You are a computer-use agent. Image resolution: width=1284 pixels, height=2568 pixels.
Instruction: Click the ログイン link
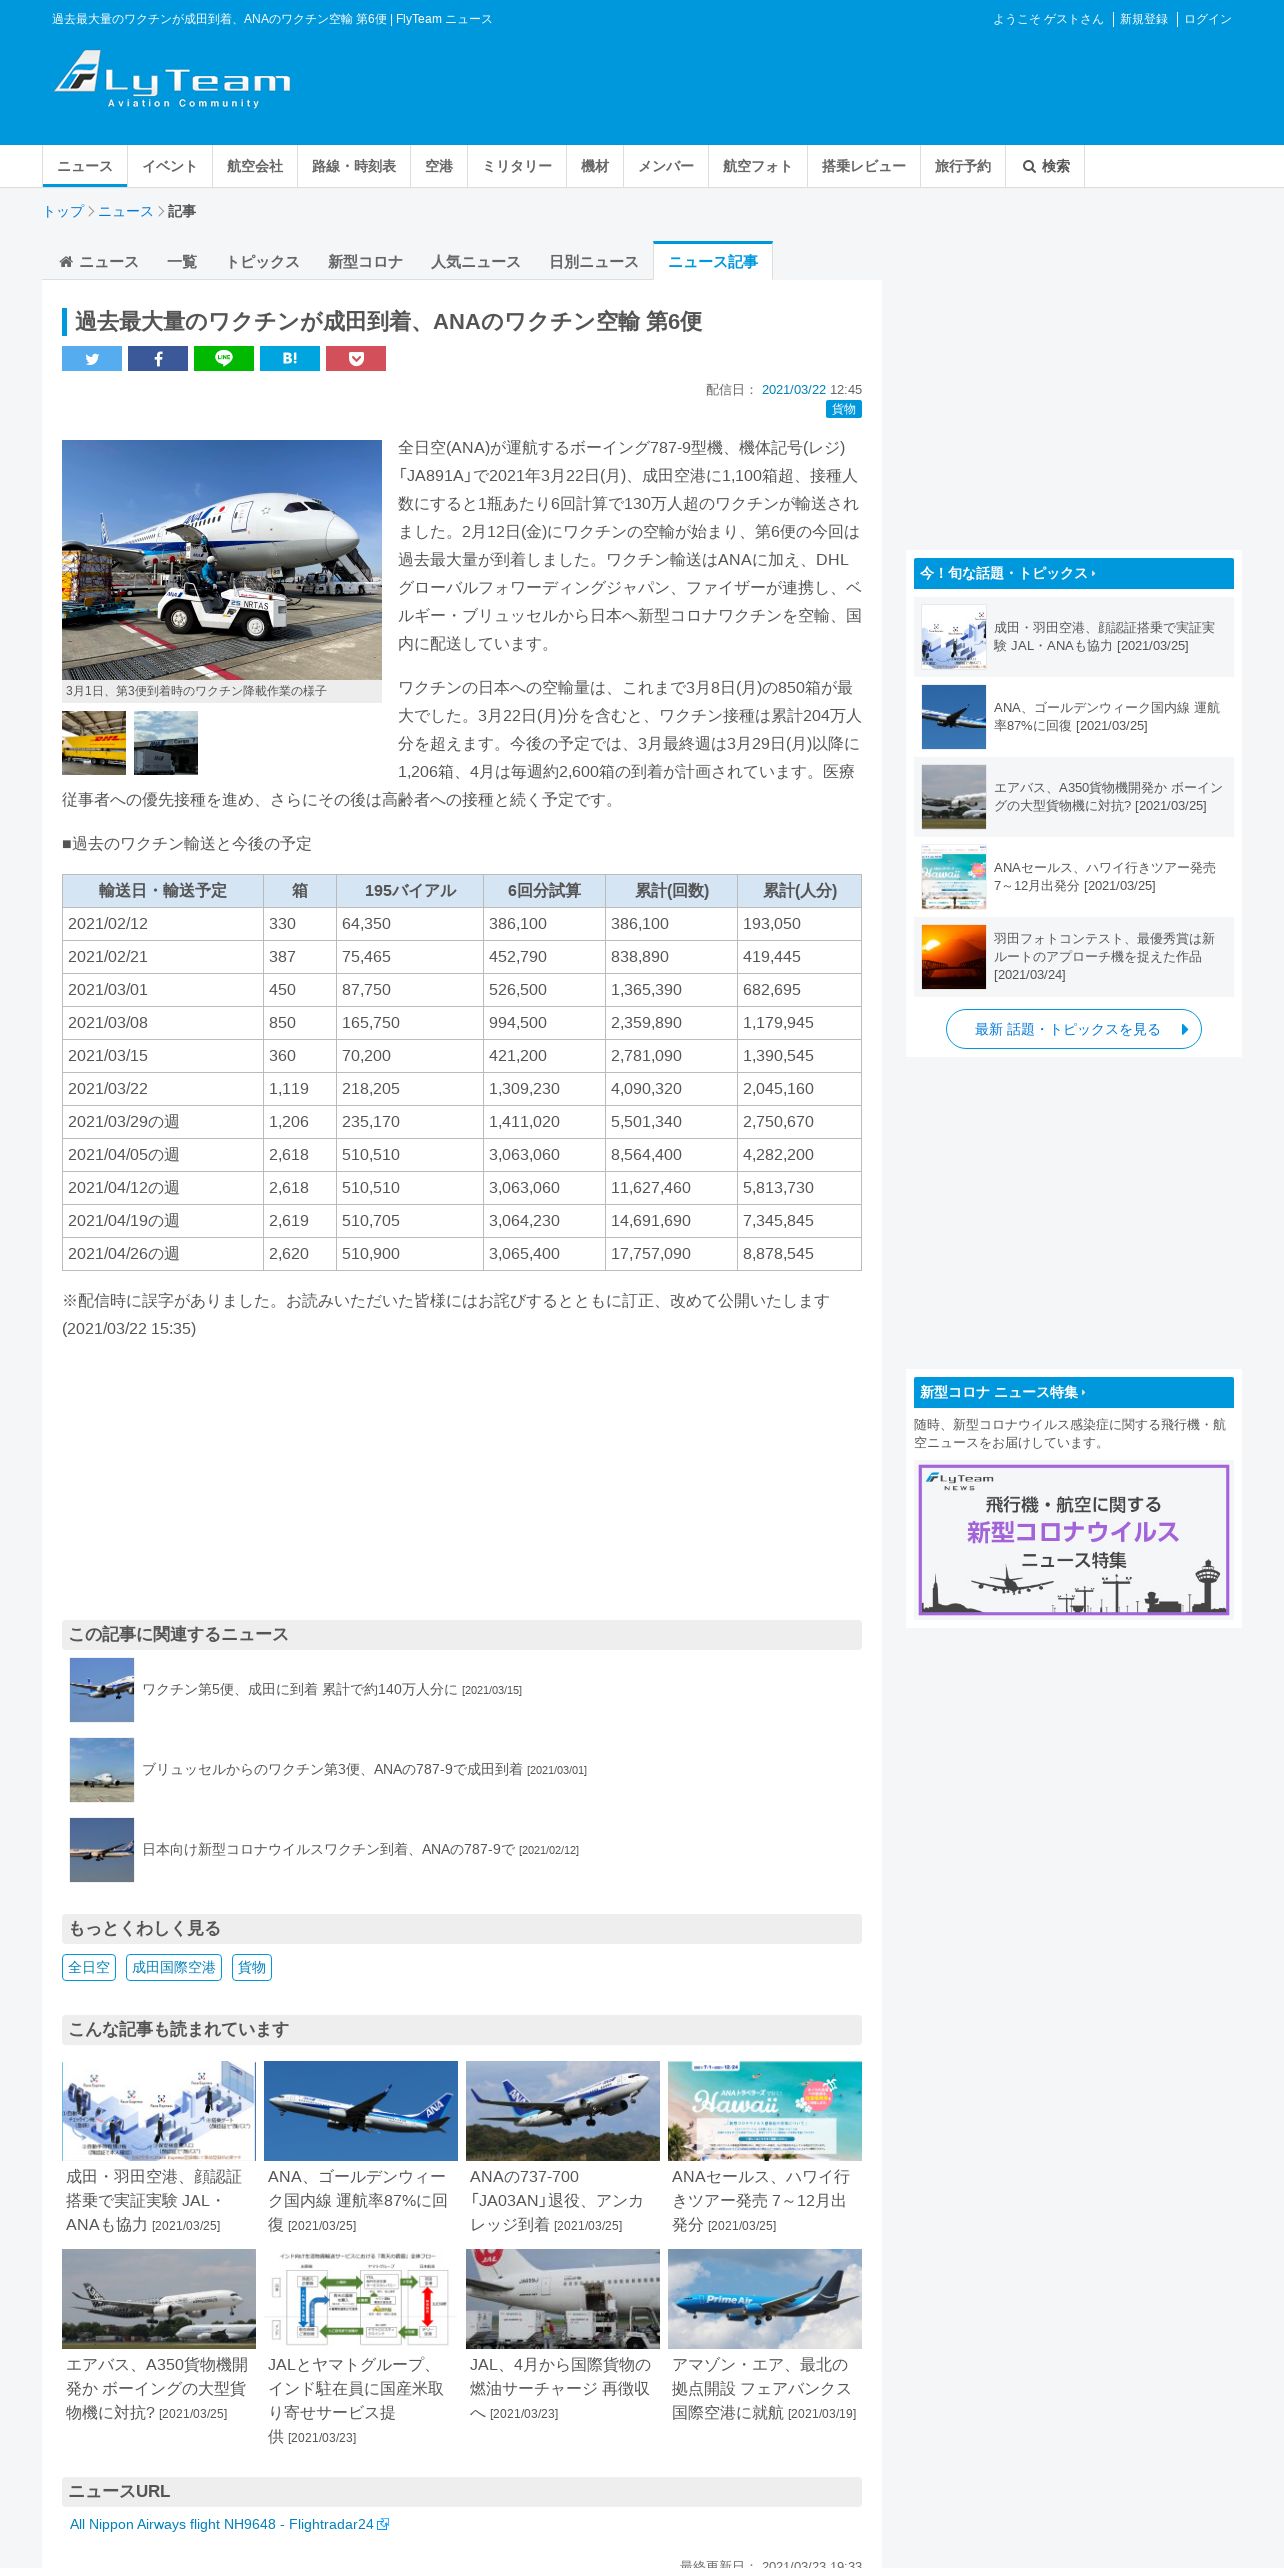click(x=1208, y=19)
